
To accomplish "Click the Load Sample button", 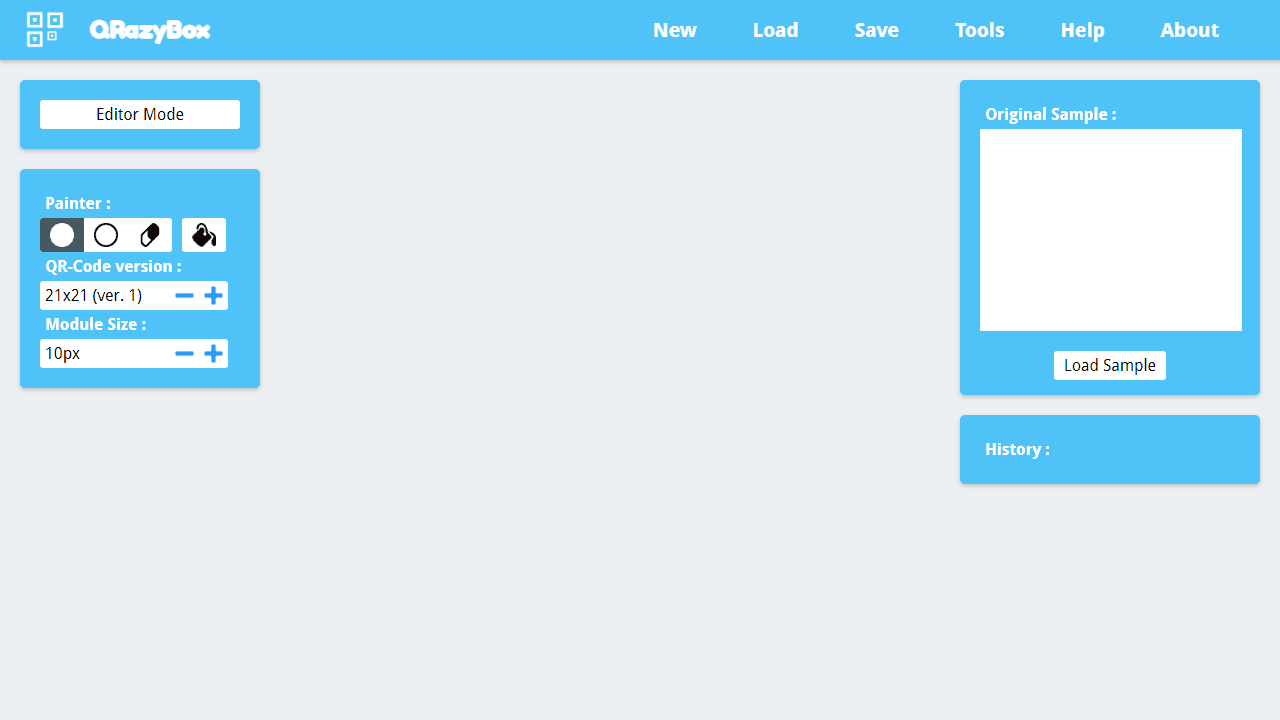I will click(x=1110, y=365).
